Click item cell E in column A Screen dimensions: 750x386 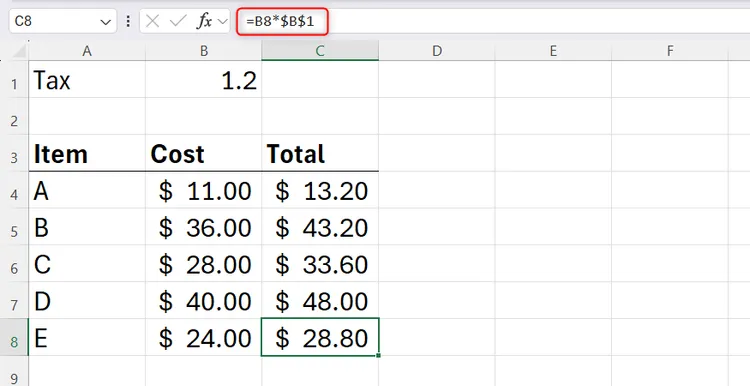coord(87,337)
